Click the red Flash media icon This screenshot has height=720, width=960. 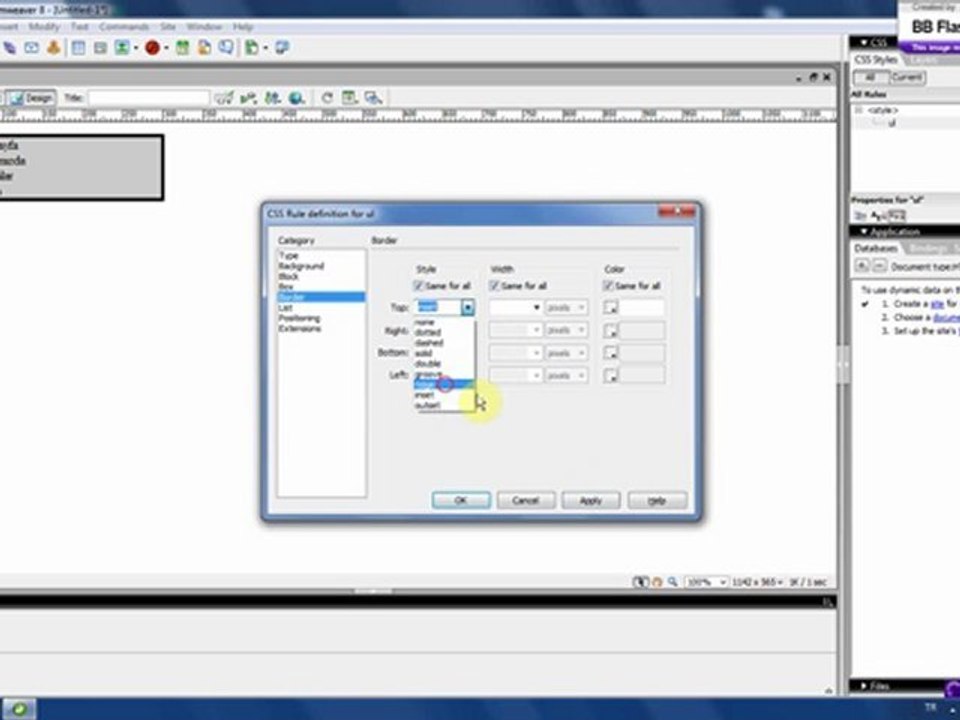152,48
